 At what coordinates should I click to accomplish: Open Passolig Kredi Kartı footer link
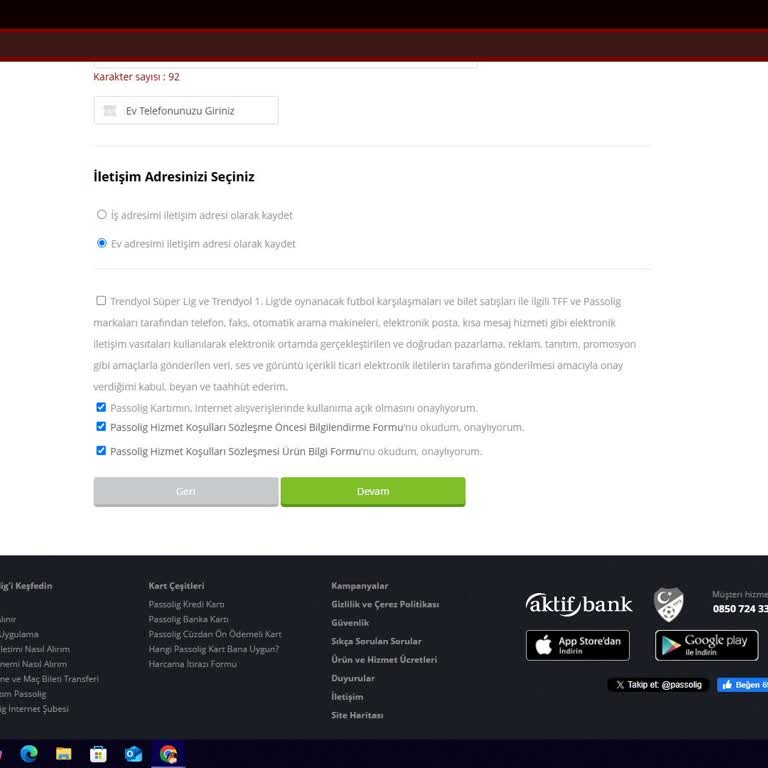186,604
